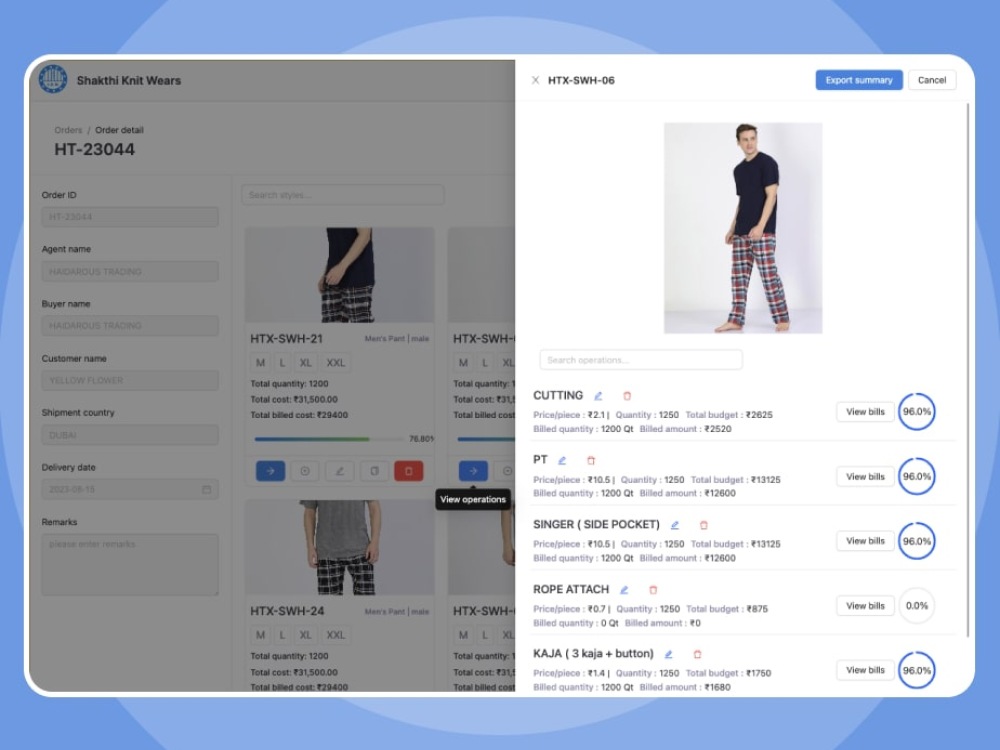
Task: Click HTX-SWH-21 progress bar
Action: pyautogui.click(x=328, y=439)
